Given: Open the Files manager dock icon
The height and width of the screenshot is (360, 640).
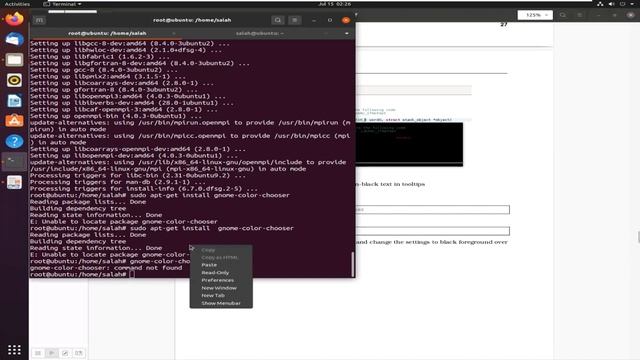Looking at the screenshot, I should (14, 60).
